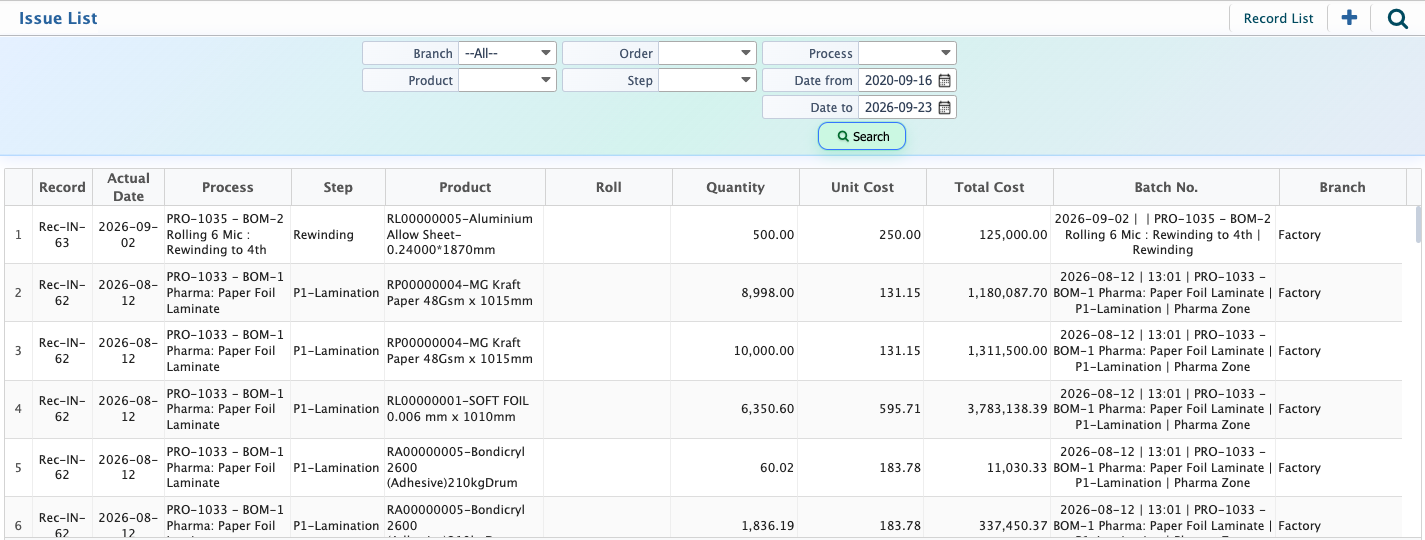The image size is (1425, 540).
Task: Click total cost 1,311,500.00 cell
Action: [x=989, y=351]
